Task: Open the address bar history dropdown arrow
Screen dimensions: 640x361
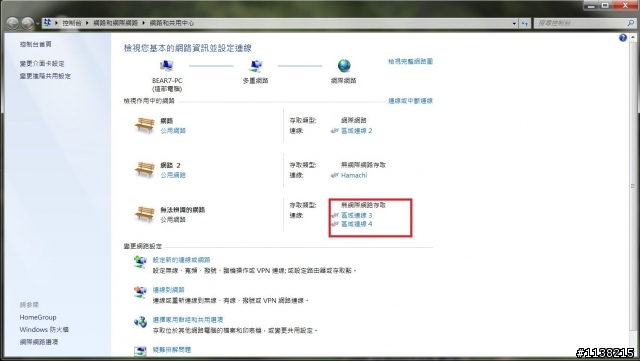Action: coord(514,23)
